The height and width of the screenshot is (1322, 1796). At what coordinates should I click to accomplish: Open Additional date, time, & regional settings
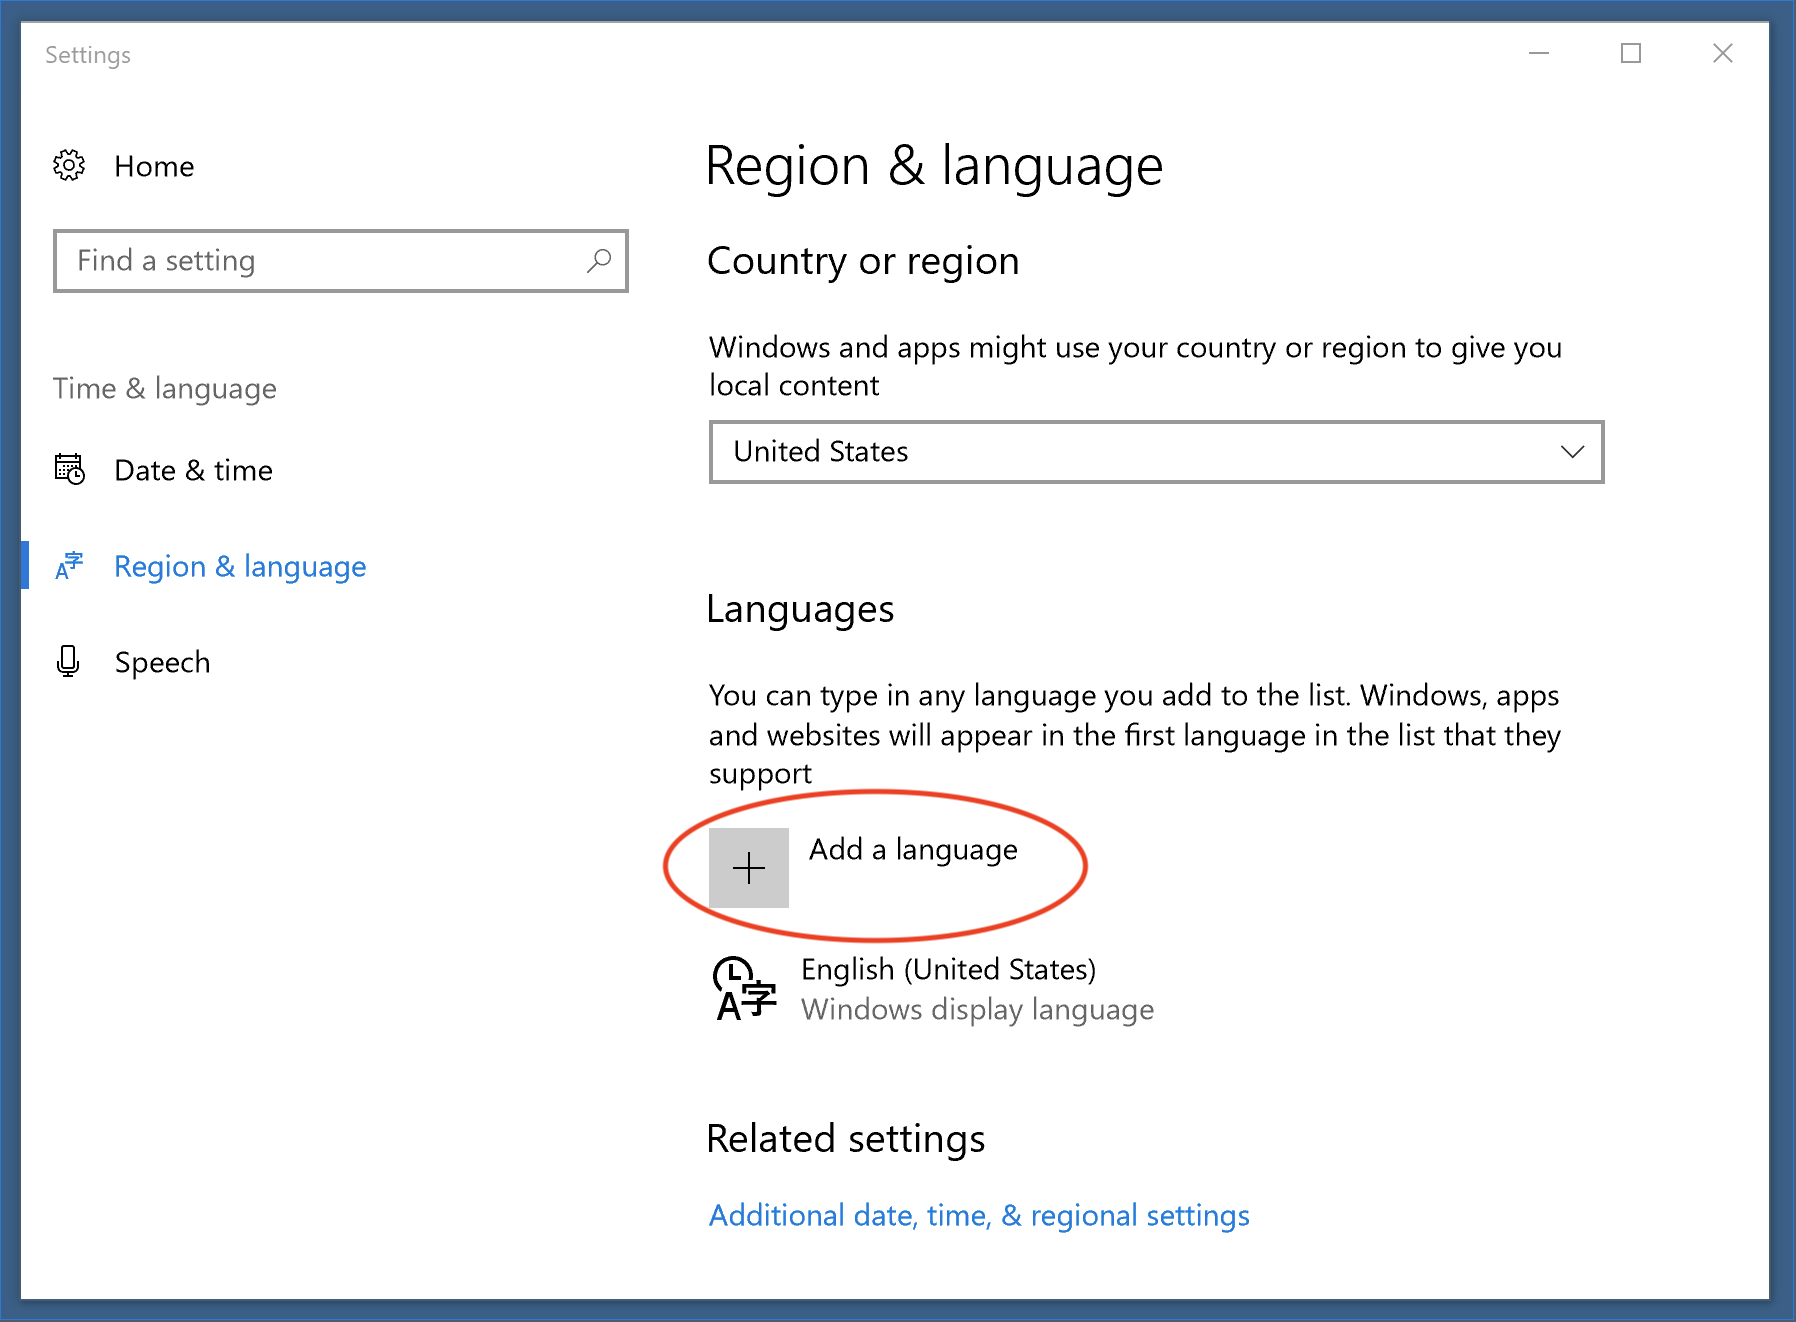click(979, 1216)
